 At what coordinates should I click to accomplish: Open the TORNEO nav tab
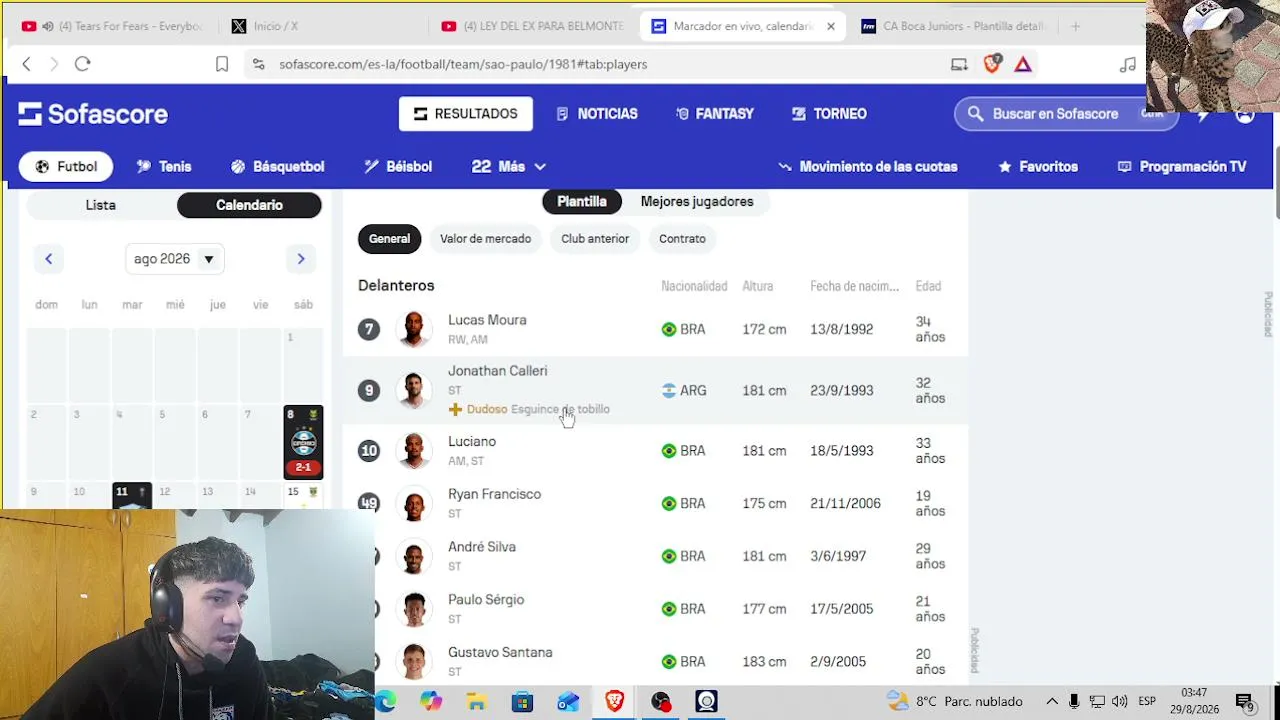829,114
